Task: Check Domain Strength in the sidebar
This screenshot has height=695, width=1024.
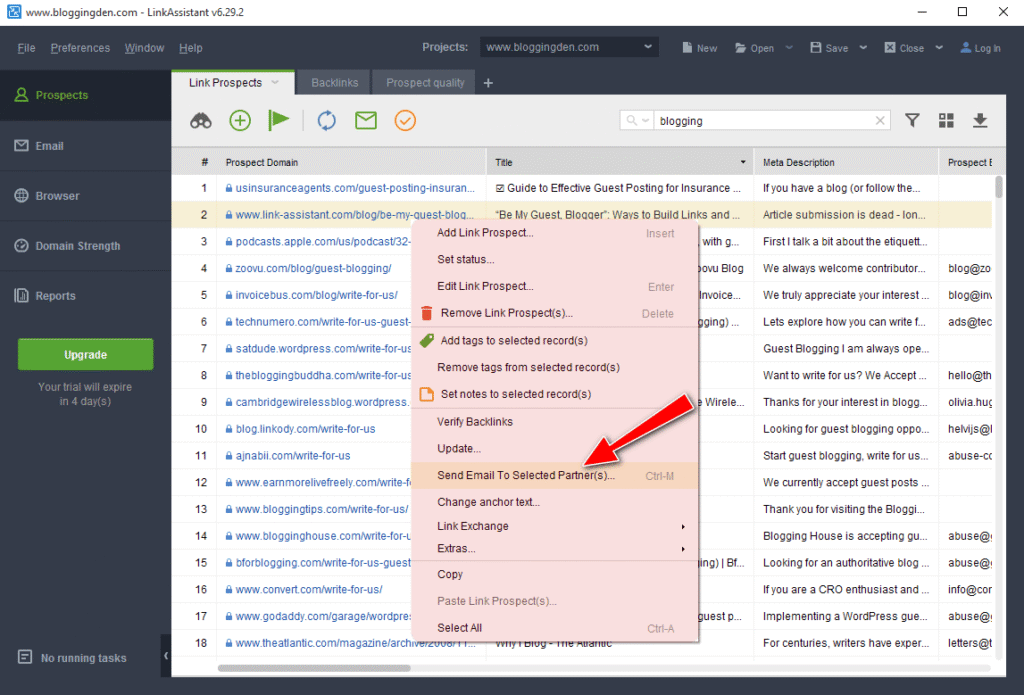Action: [68, 246]
